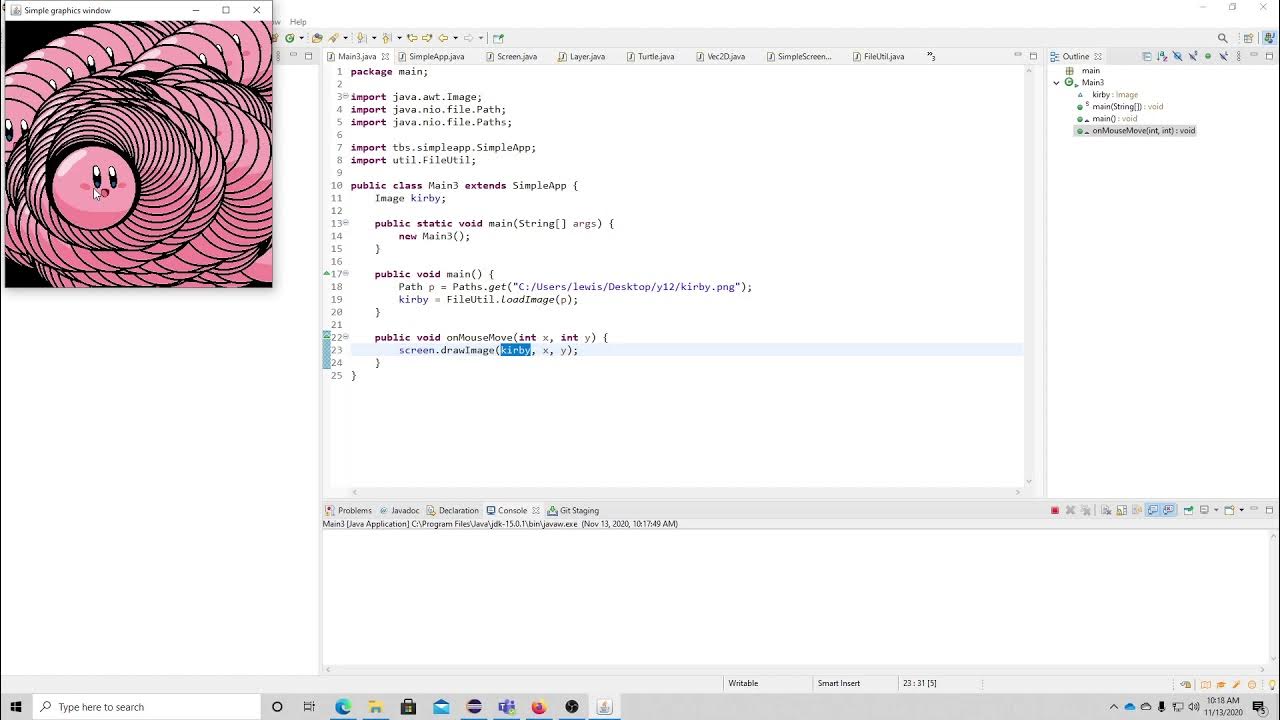This screenshot has width=1280, height=720.
Task: Toggle Hide Local Types in Outline toolbar
Action: [x=1223, y=56]
